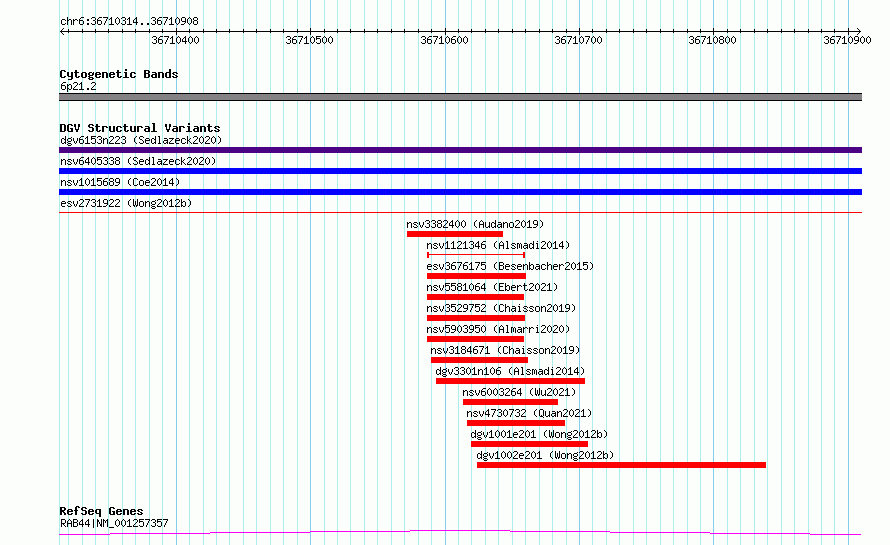The height and width of the screenshot is (545, 890).
Task: Click the red bar under nsv5581064
Action: pyautogui.click(x=475, y=297)
